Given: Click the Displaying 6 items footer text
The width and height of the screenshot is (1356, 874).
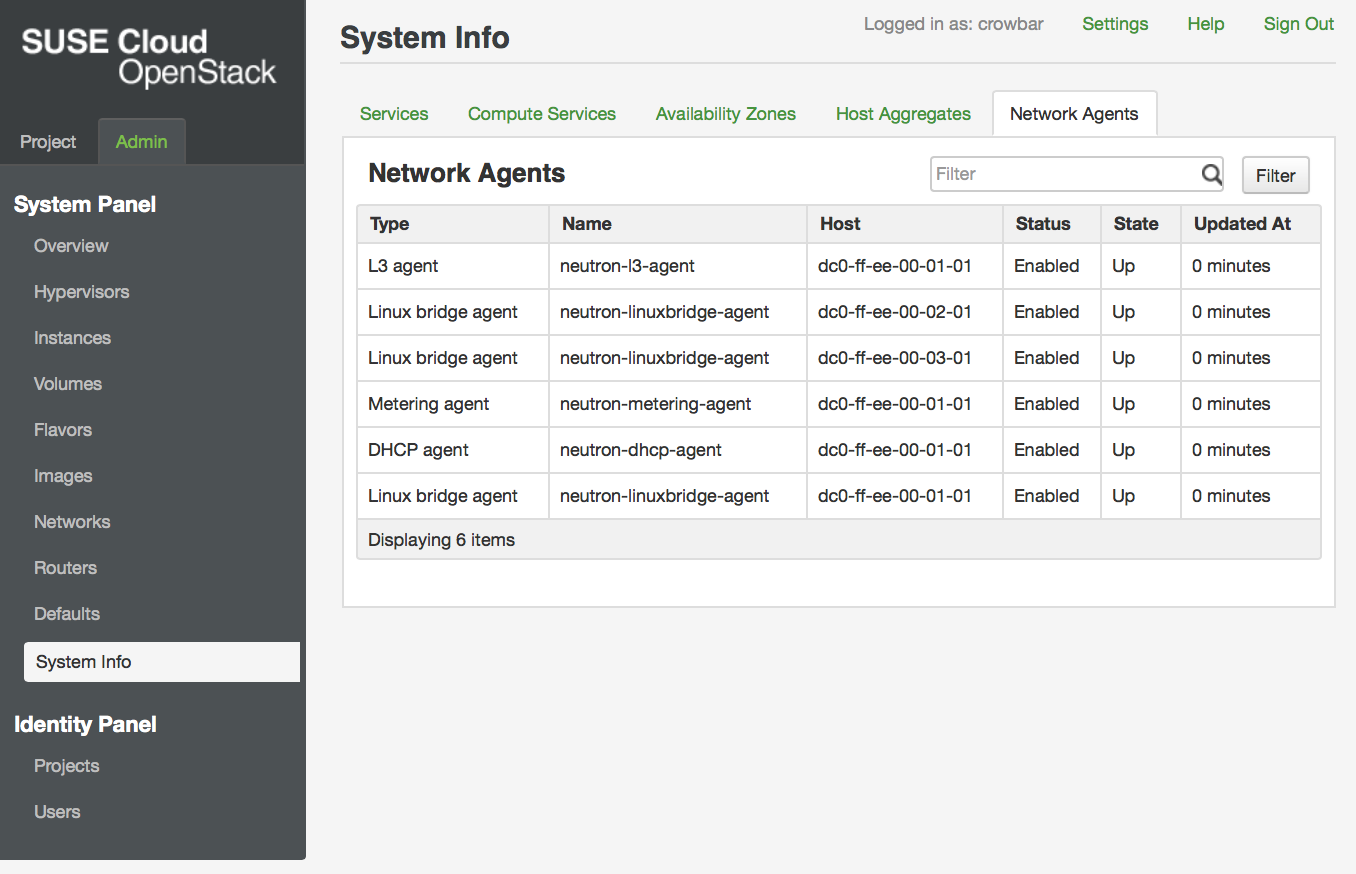Looking at the screenshot, I should [441, 540].
